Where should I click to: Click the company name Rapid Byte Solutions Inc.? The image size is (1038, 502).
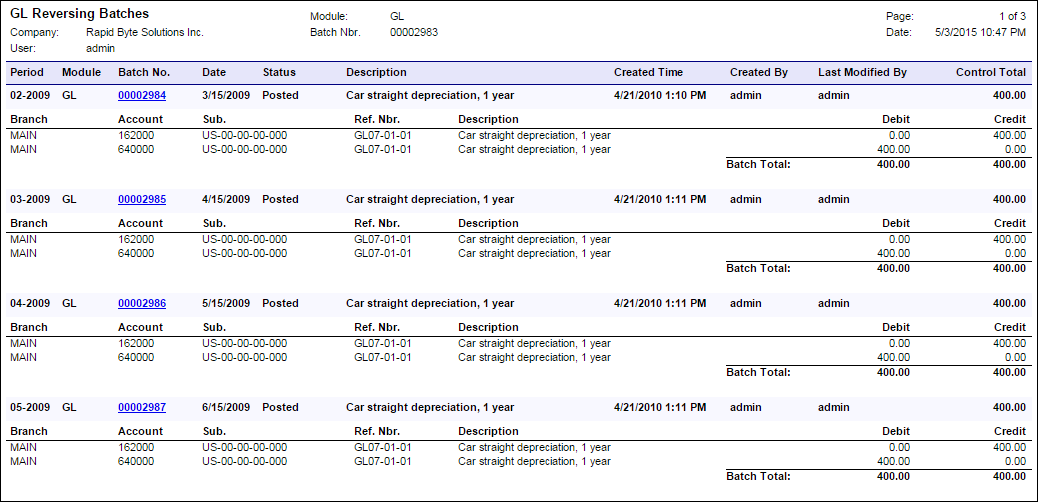pyautogui.click(x=145, y=32)
